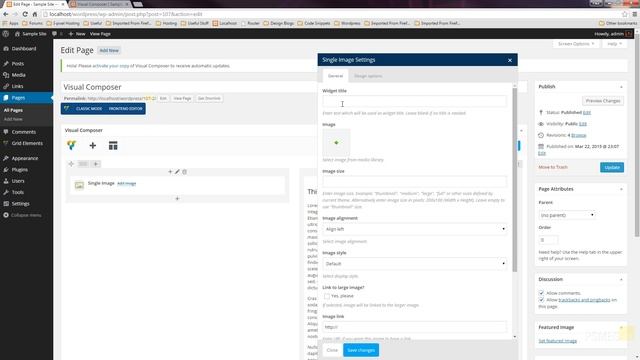Collapse the Page Attributes panel arrow
This screenshot has height=360, width=640.
pos(621,189)
